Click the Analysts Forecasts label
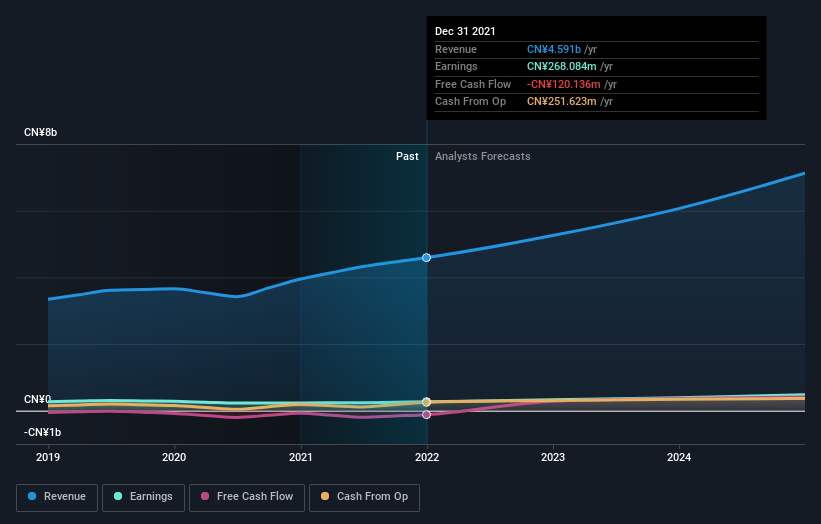821x524 pixels. (x=482, y=157)
